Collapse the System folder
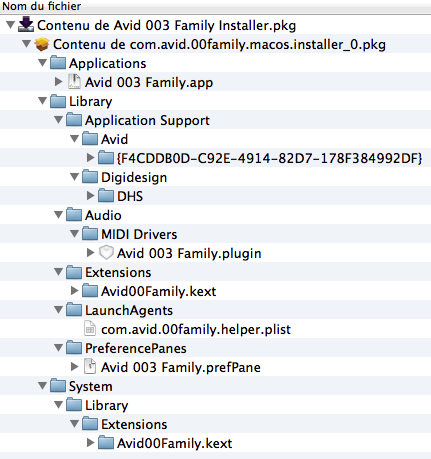 [43, 386]
